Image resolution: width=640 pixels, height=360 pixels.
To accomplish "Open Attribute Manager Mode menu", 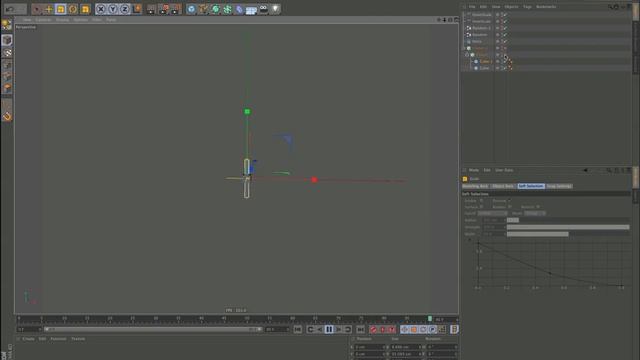I will coord(473,170).
